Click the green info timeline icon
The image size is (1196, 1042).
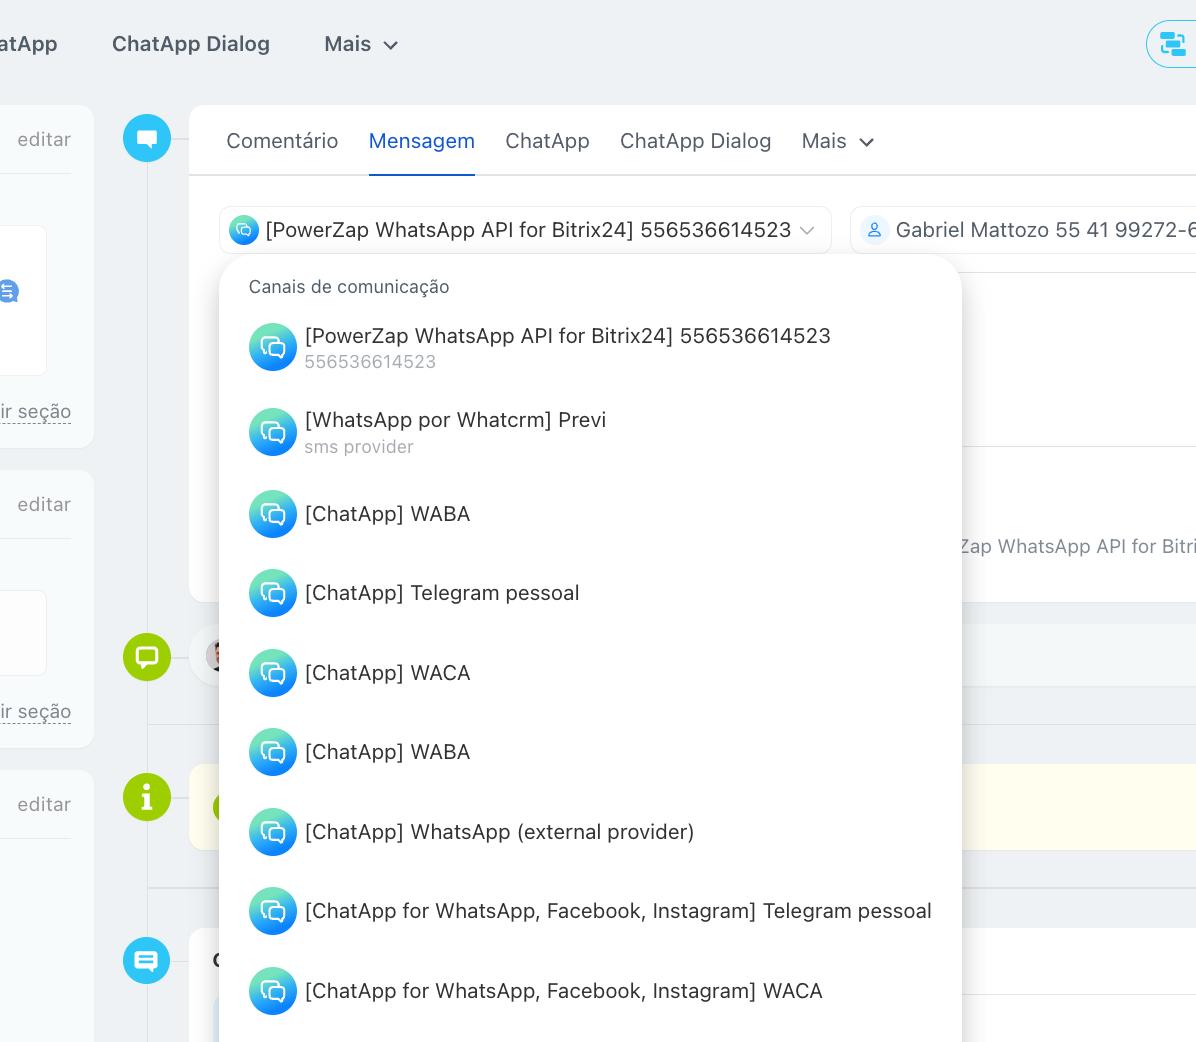pyautogui.click(x=147, y=797)
